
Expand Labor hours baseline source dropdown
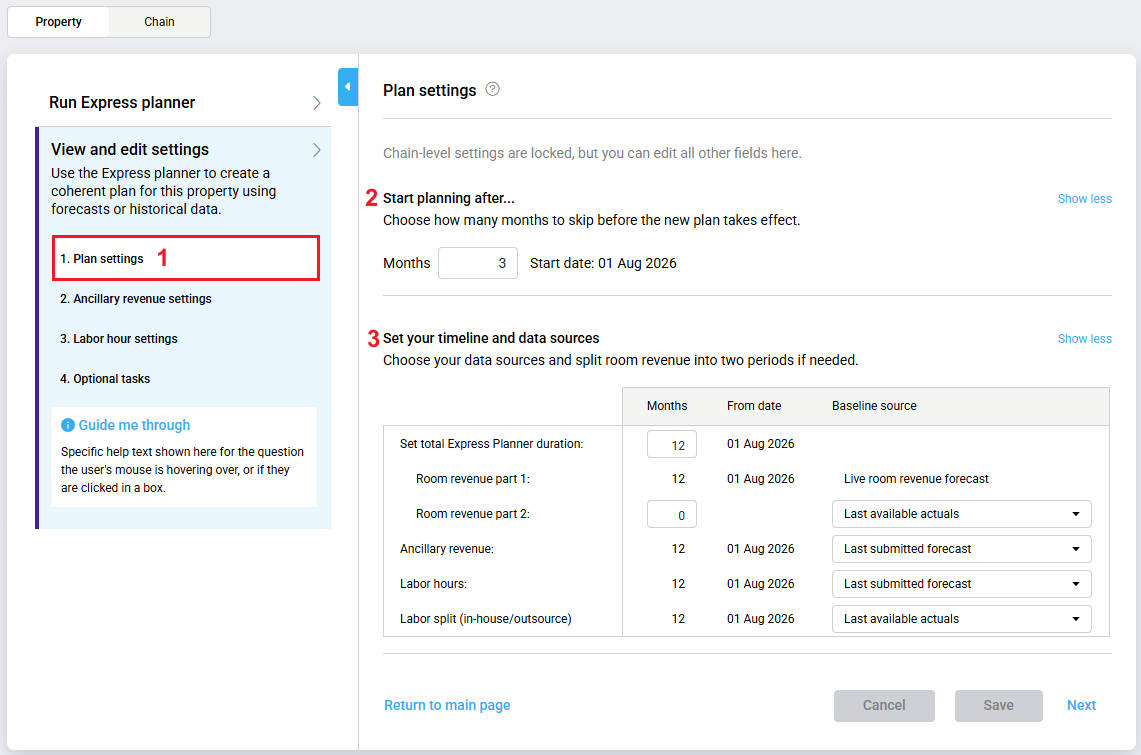pos(960,584)
